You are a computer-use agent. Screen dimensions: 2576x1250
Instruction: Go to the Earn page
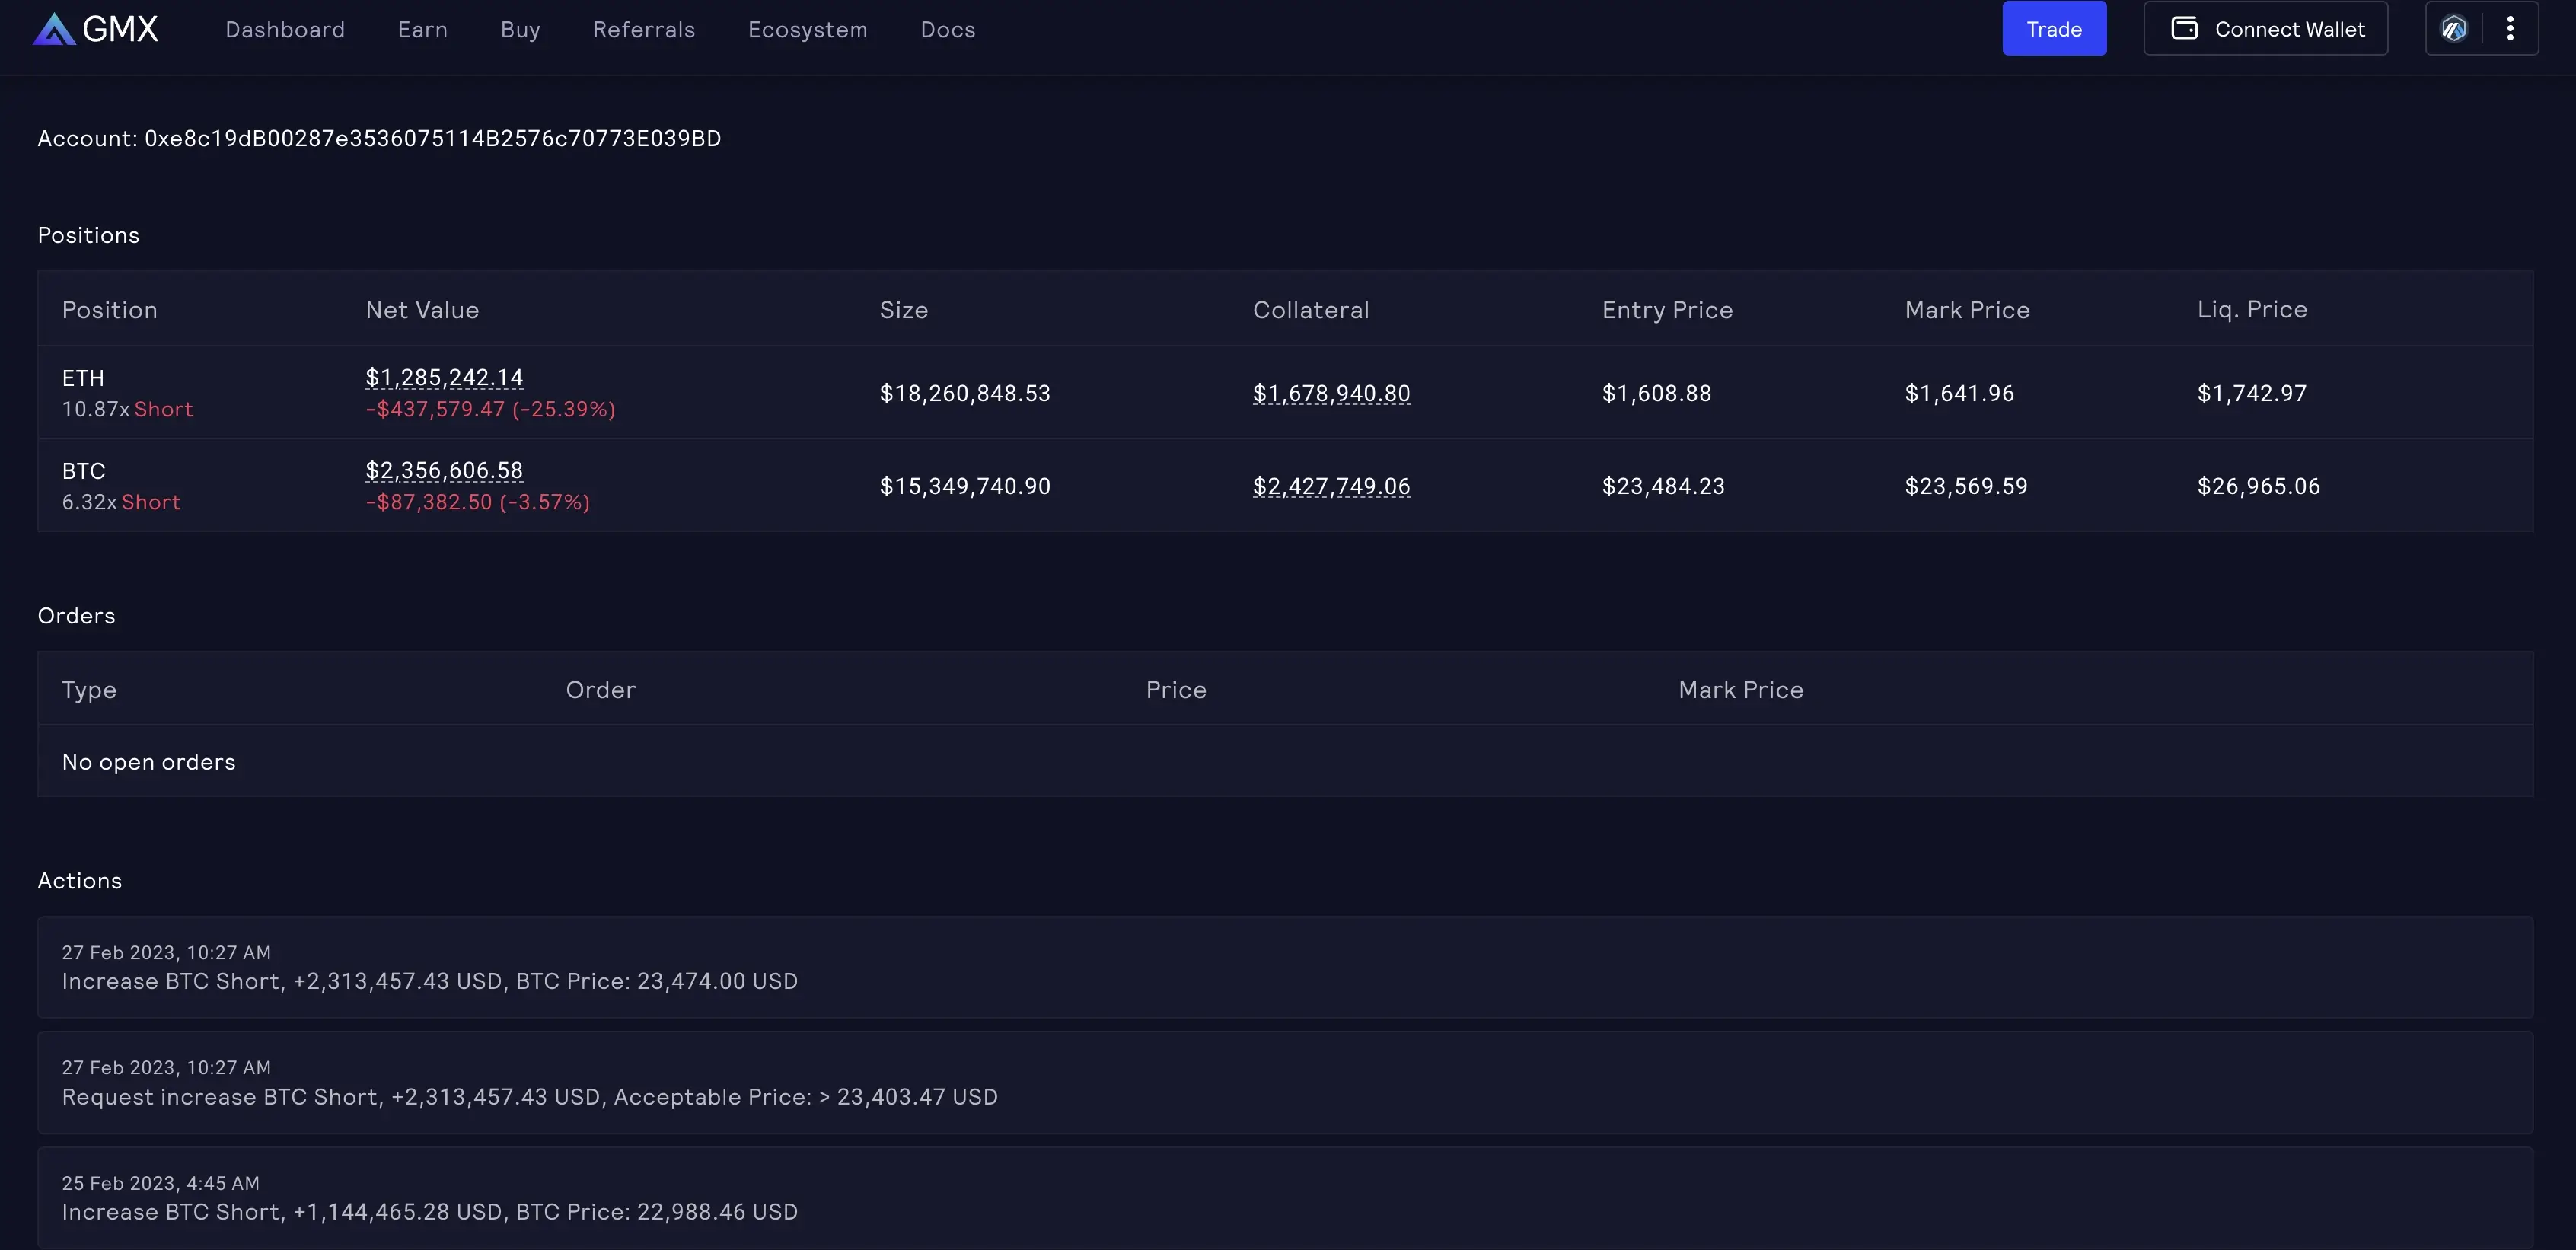(x=422, y=30)
